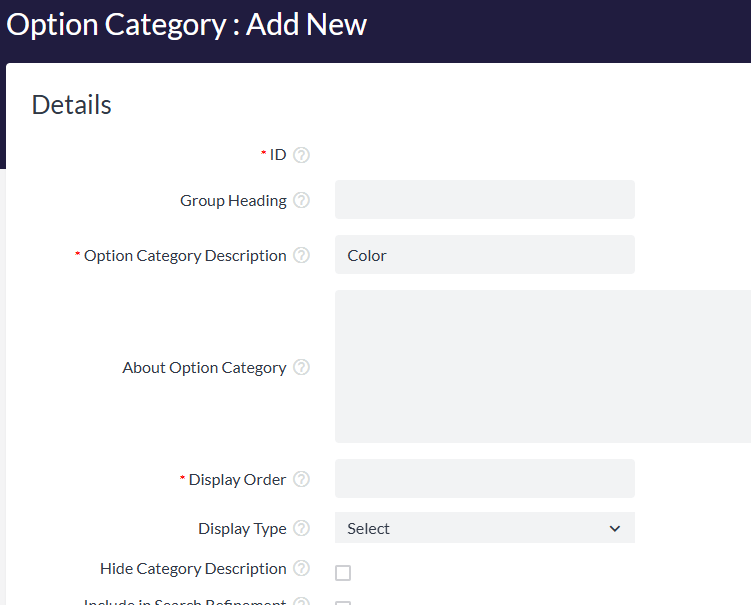Click inside the About Option Category textarea
This screenshot has width=751, height=605.
542,366
